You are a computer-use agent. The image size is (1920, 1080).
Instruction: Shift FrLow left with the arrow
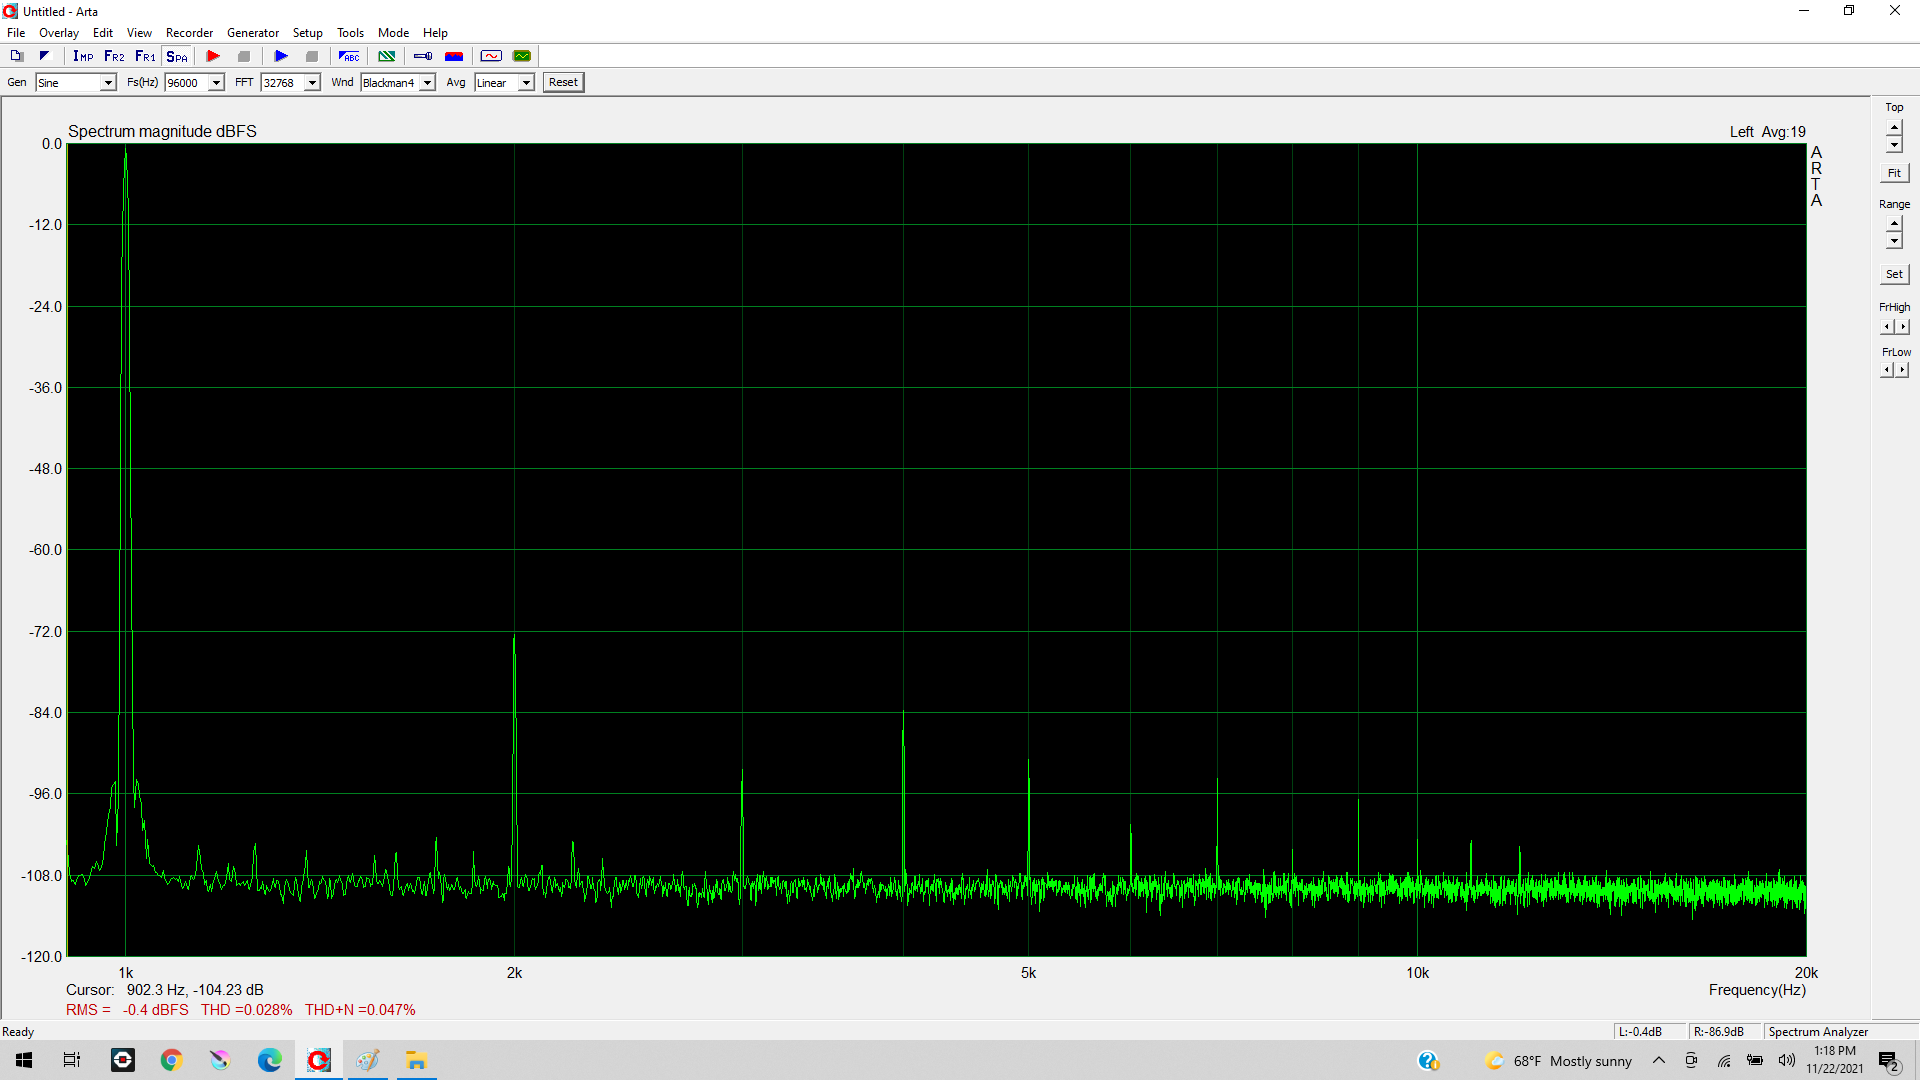(1887, 370)
